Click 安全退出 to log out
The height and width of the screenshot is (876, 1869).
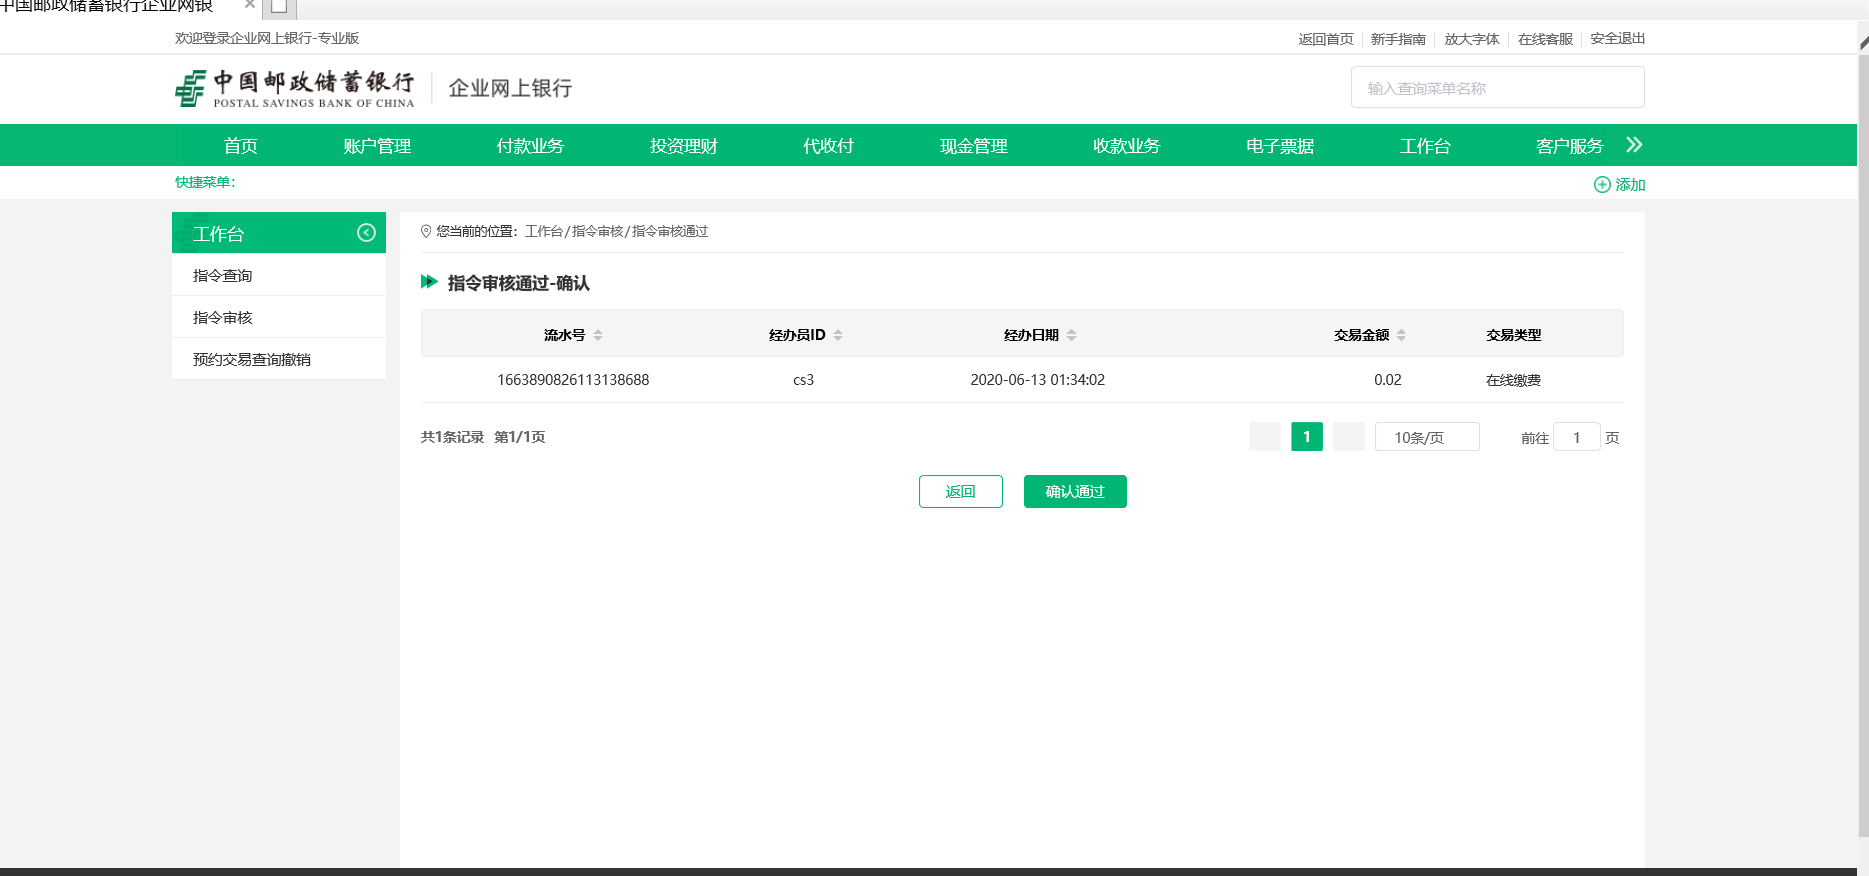click(x=1617, y=39)
